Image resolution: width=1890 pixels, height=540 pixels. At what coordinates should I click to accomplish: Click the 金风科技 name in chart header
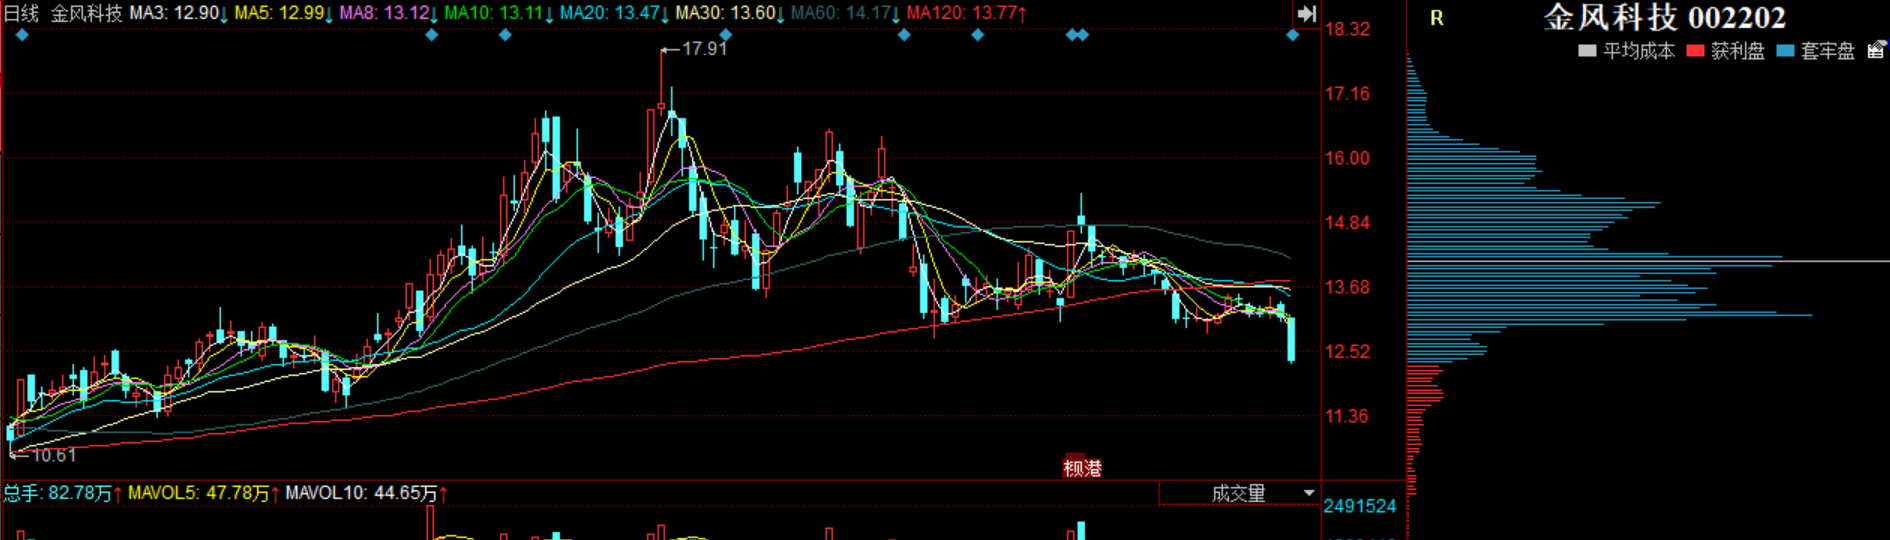point(86,14)
